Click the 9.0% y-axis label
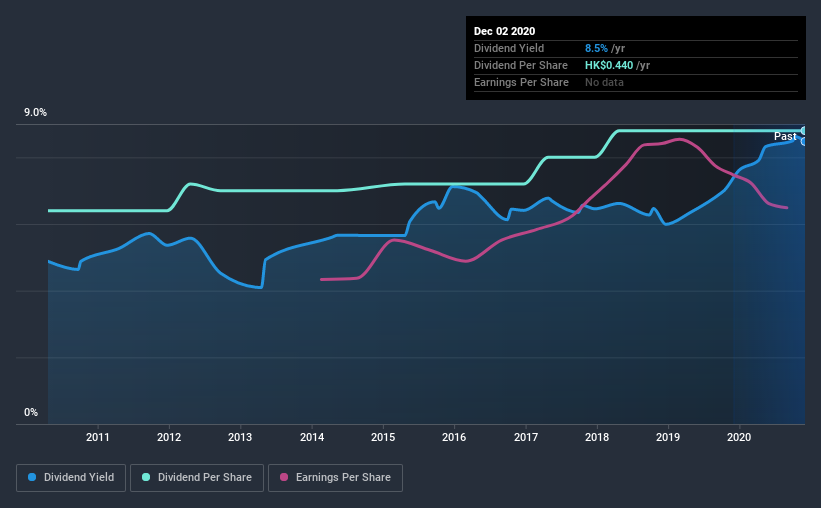Image resolution: width=821 pixels, height=508 pixels. (35, 113)
